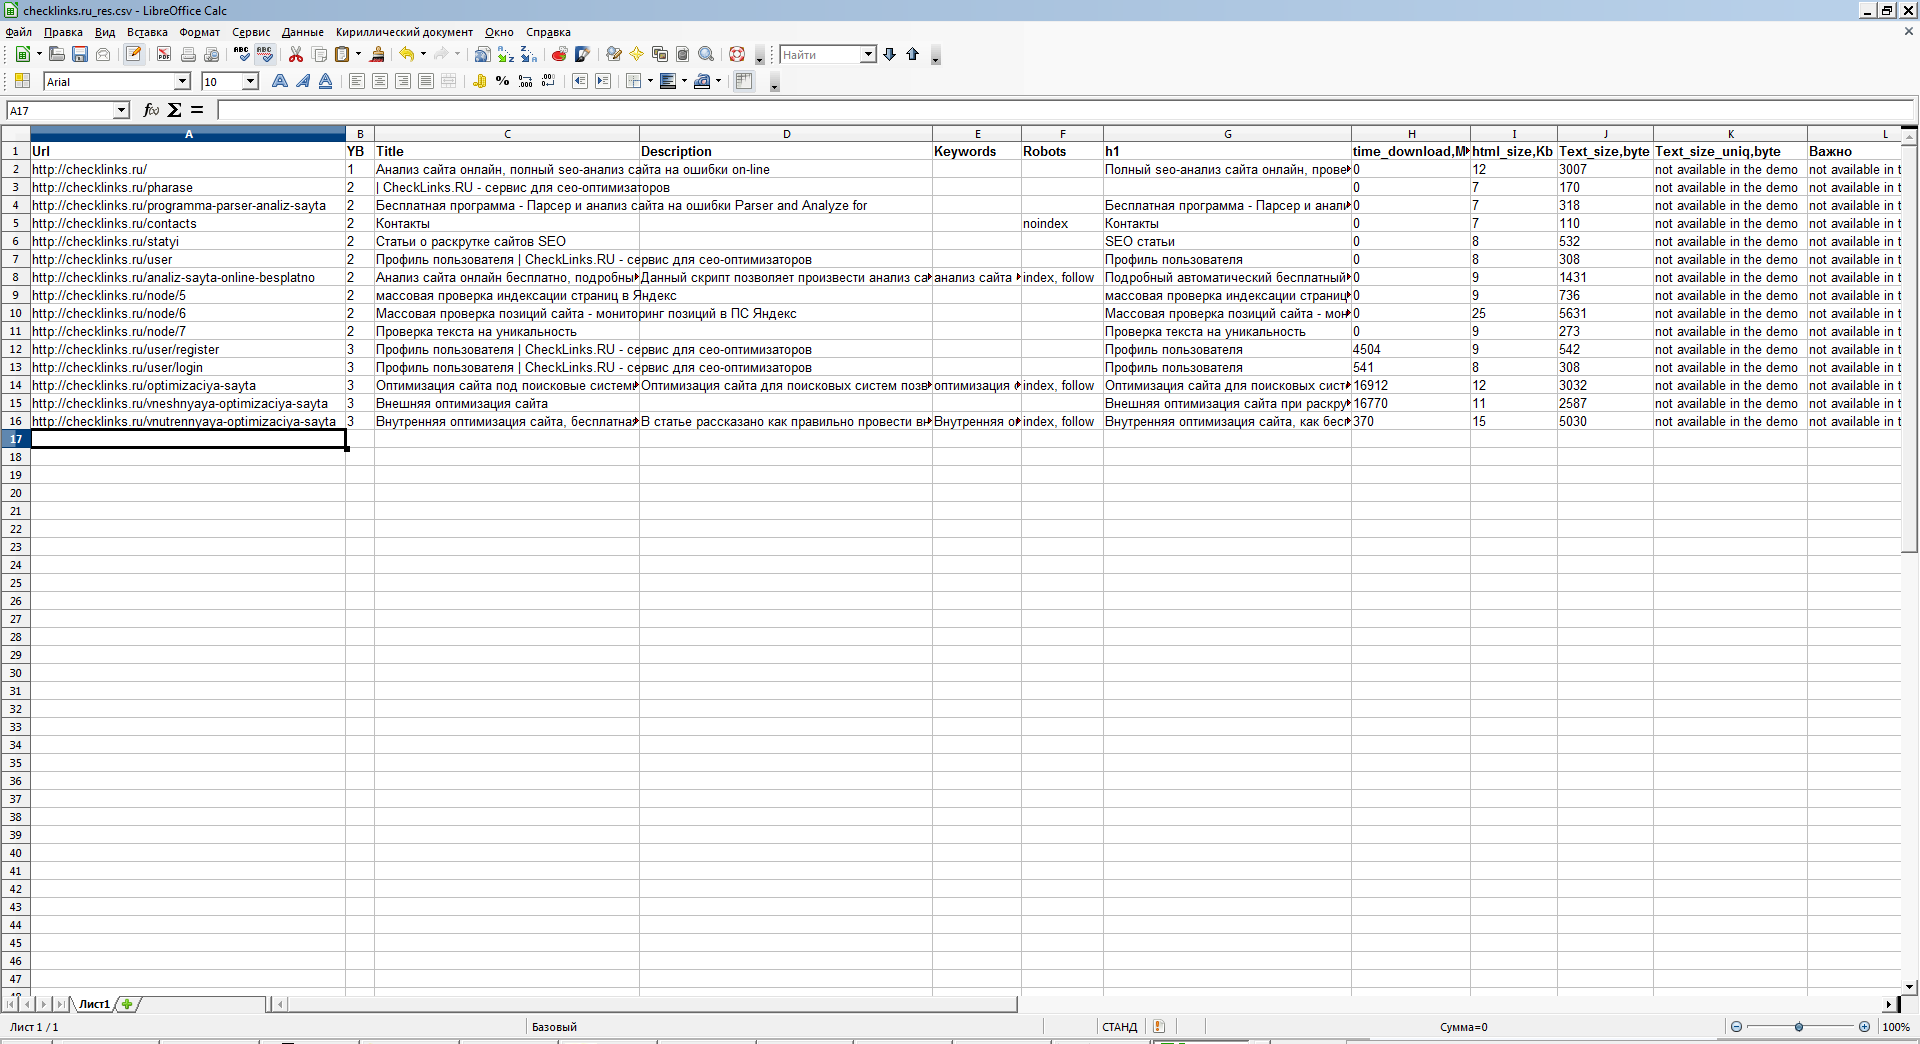
Task: Click the Sum sigma icon
Action: tap(175, 110)
